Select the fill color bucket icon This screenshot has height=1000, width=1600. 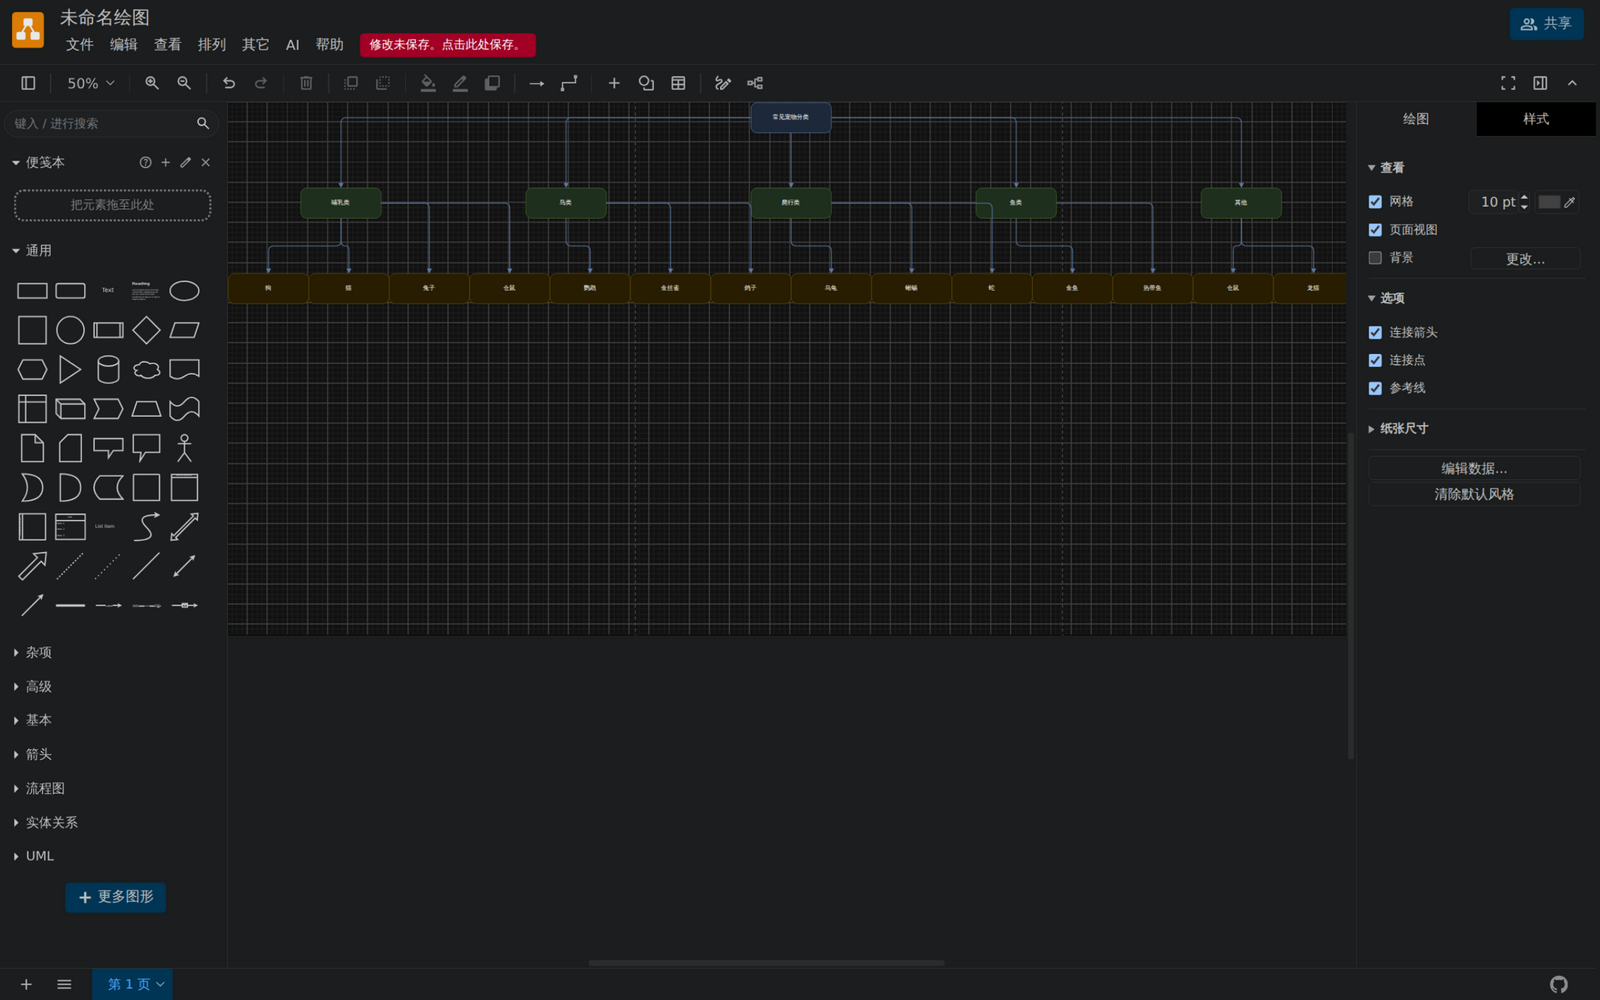[x=428, y=83]
